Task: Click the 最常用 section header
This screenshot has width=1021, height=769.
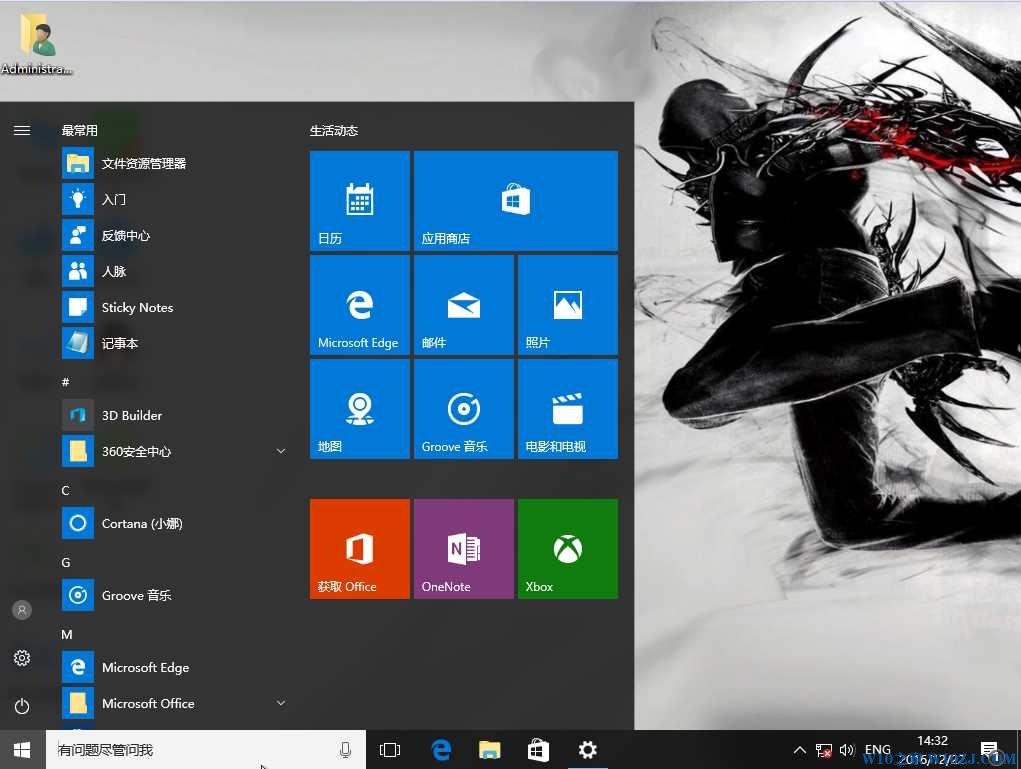Action: click(x=79, y=130)
